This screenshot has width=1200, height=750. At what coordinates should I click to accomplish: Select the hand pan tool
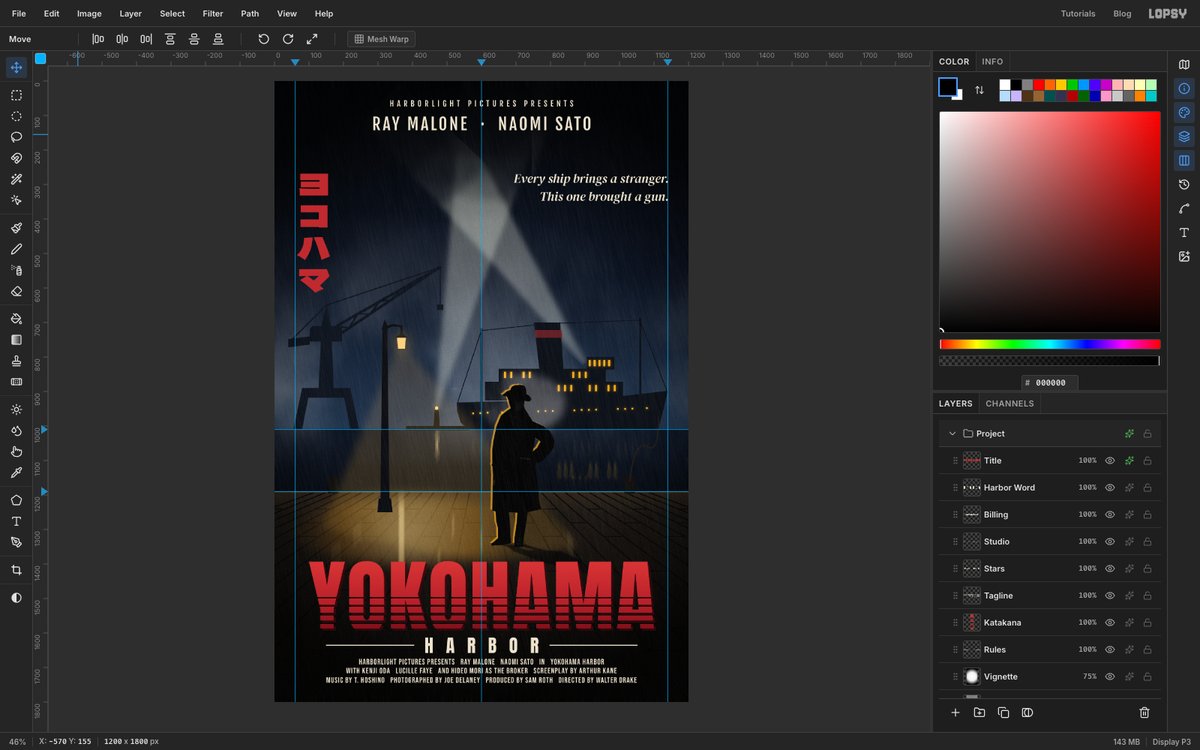(16, 452)
